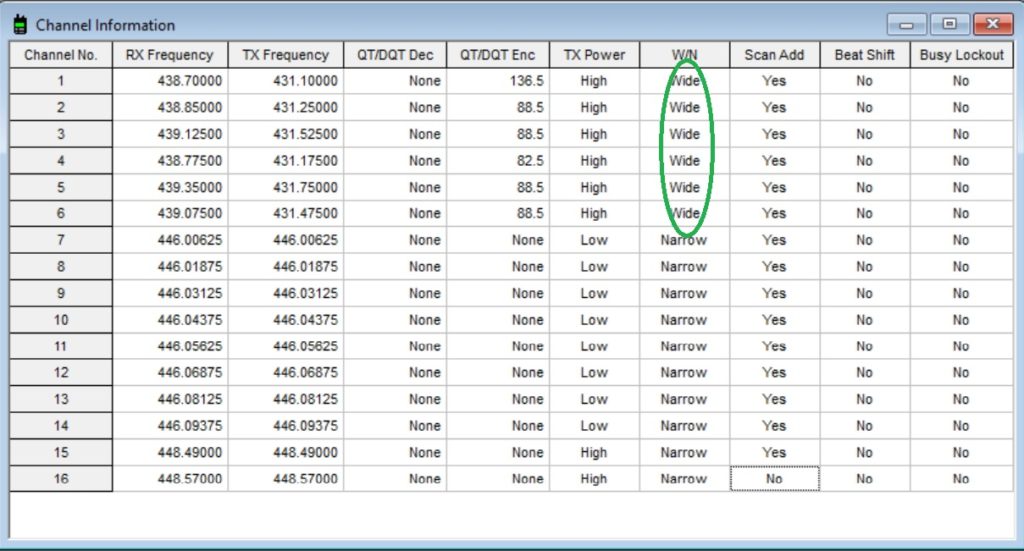The image size is (1024, 551).
Task: Click the QT/DQT Enc cell 136.5
Action: pyautogui.click(x=498, y=81)
